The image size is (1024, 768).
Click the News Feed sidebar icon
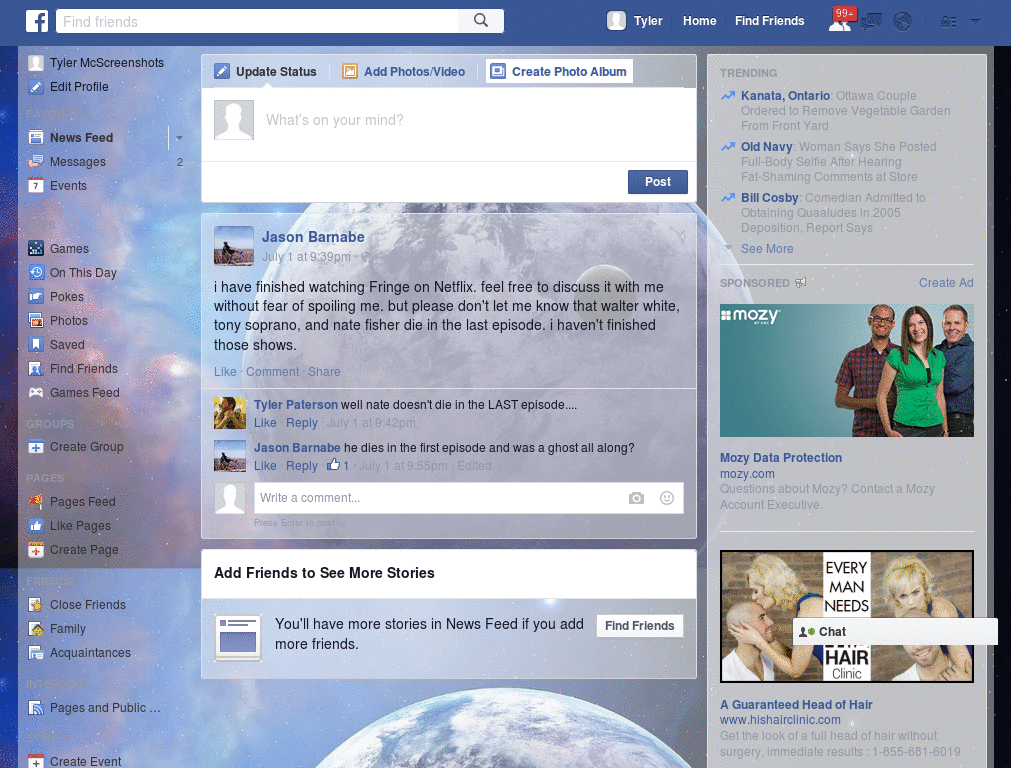click(x=36, y=138)
